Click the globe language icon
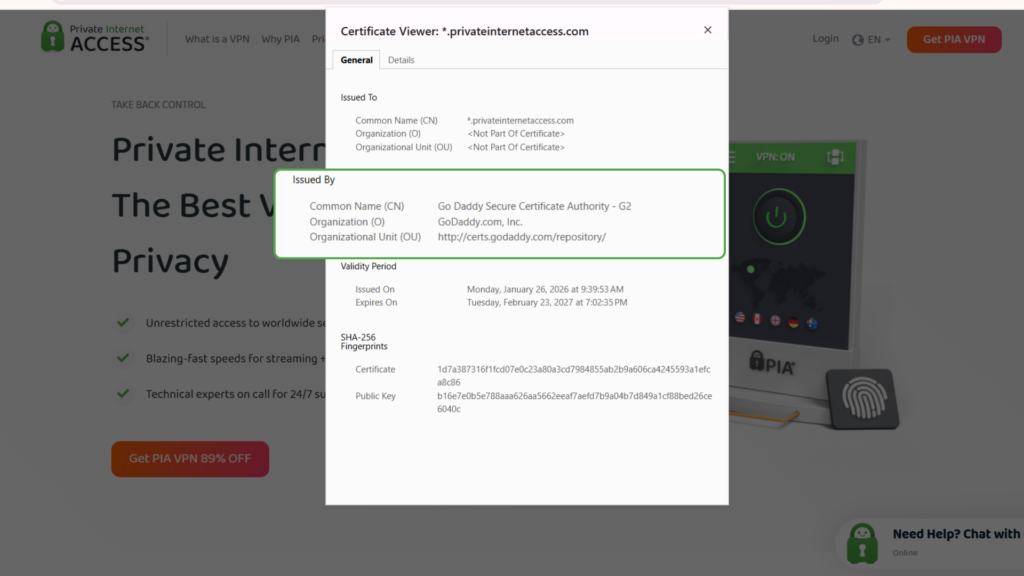This screenshot has height=576, width=1024. pyautogui.click(x=857, y=40)
